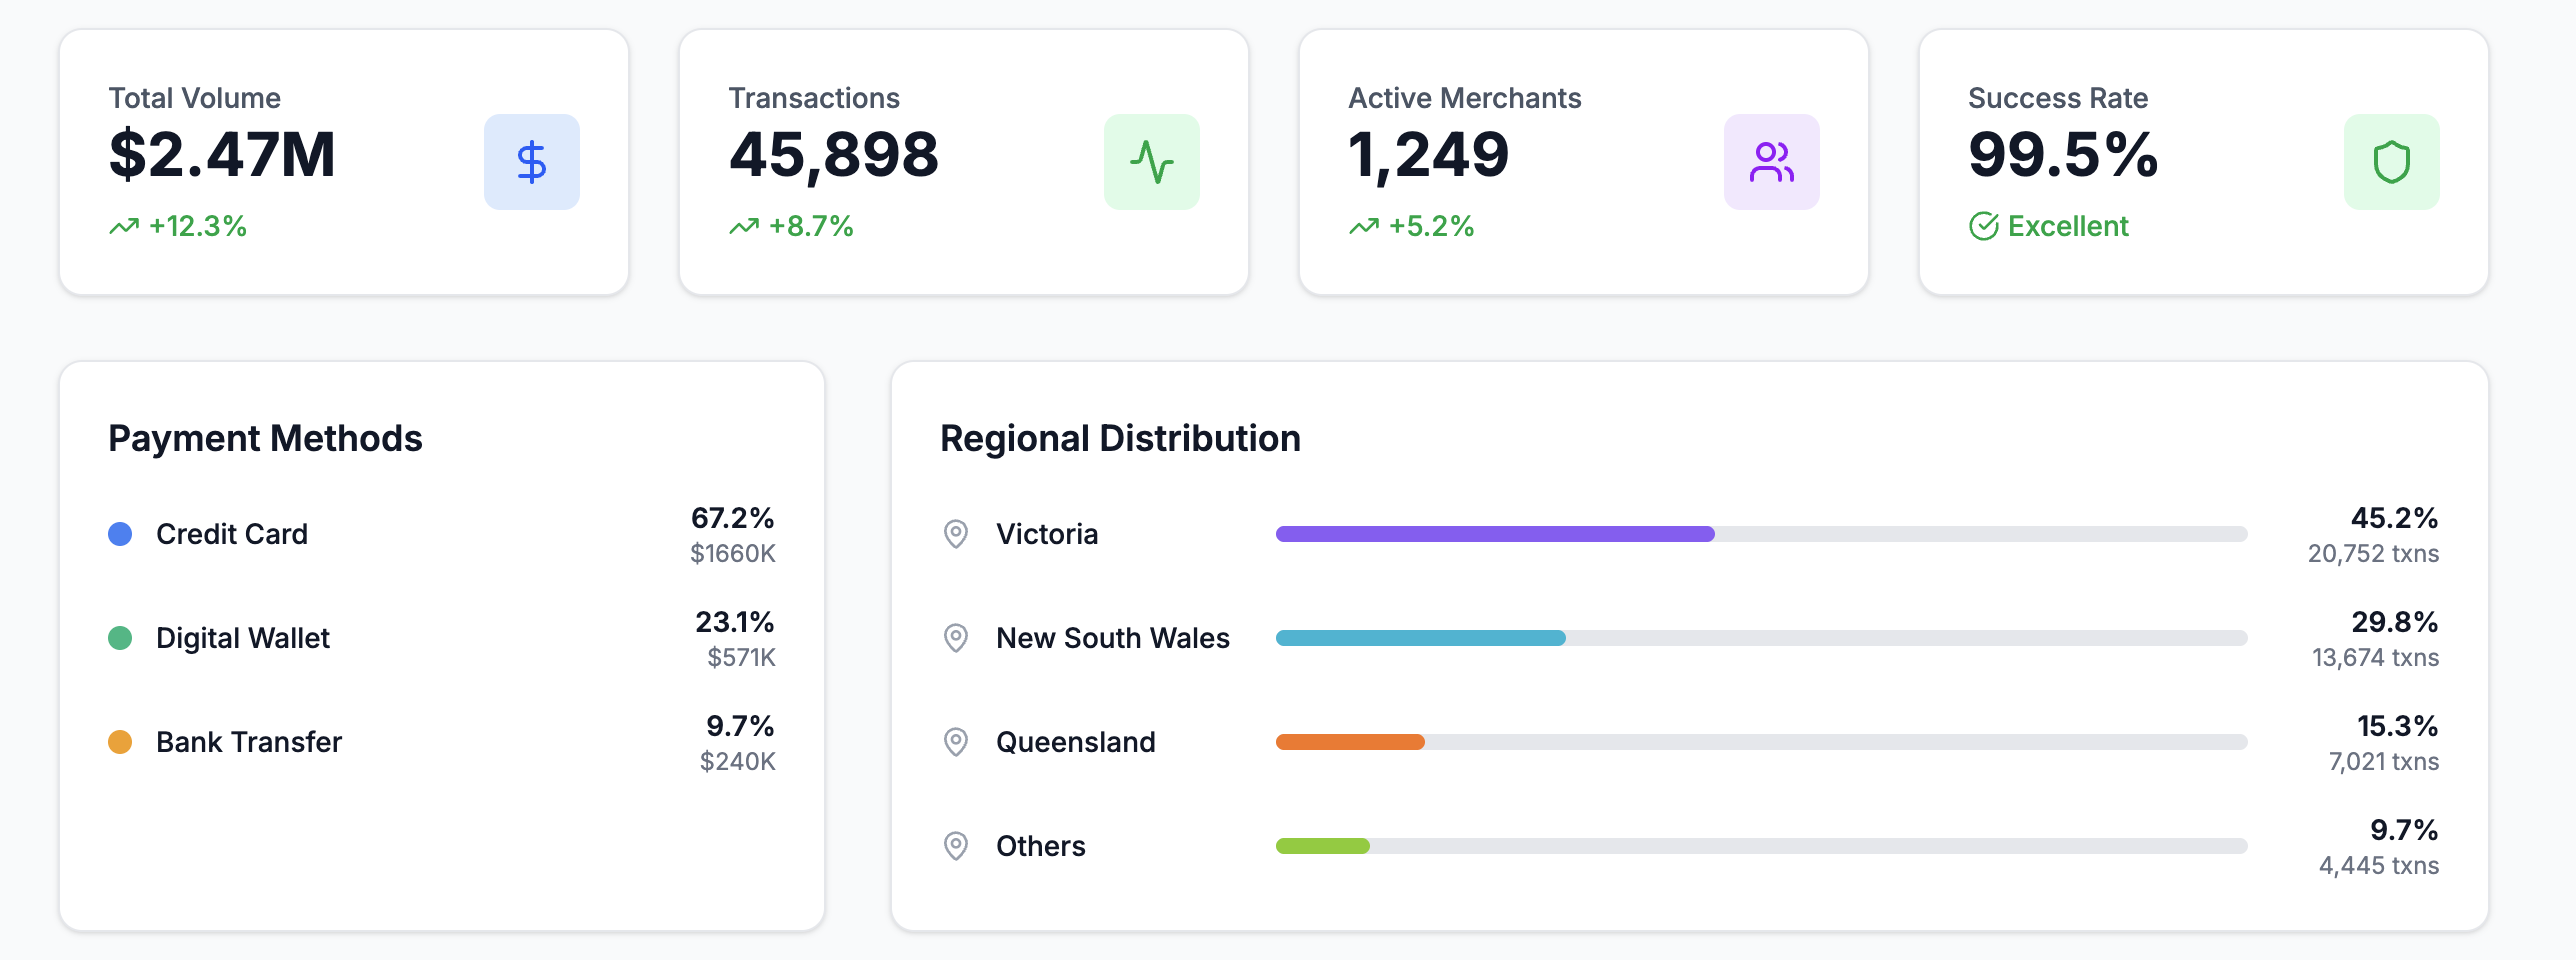
Task: Switch to the Payment Methods section
Action: click(x=264, y=438)
